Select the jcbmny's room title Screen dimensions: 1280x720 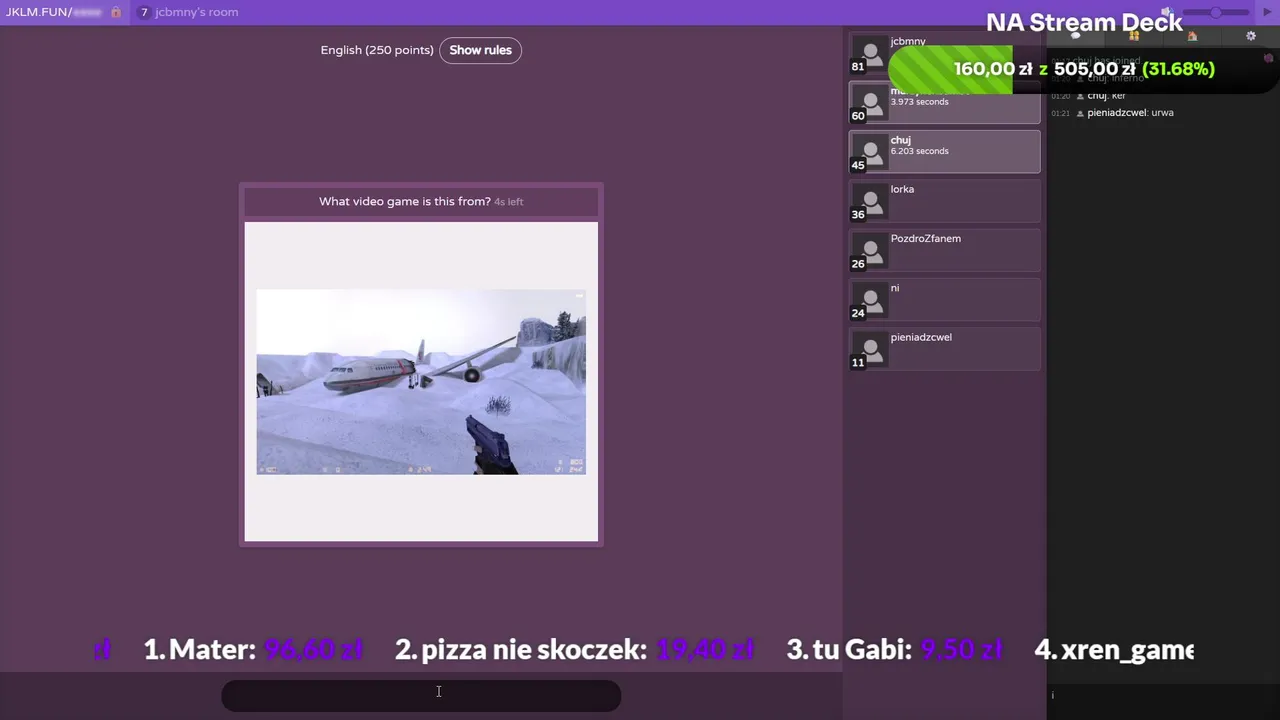pos(197,12)
